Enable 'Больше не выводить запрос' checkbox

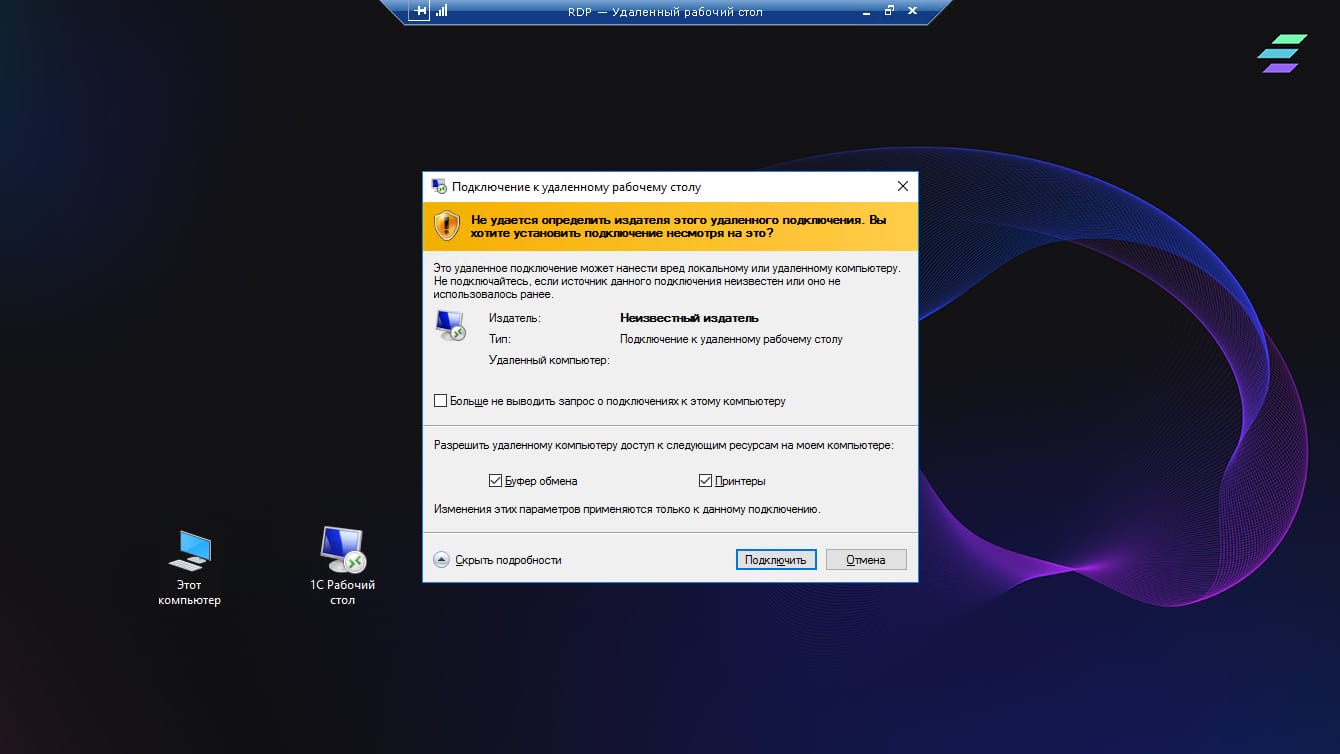(x=441, y=401)
